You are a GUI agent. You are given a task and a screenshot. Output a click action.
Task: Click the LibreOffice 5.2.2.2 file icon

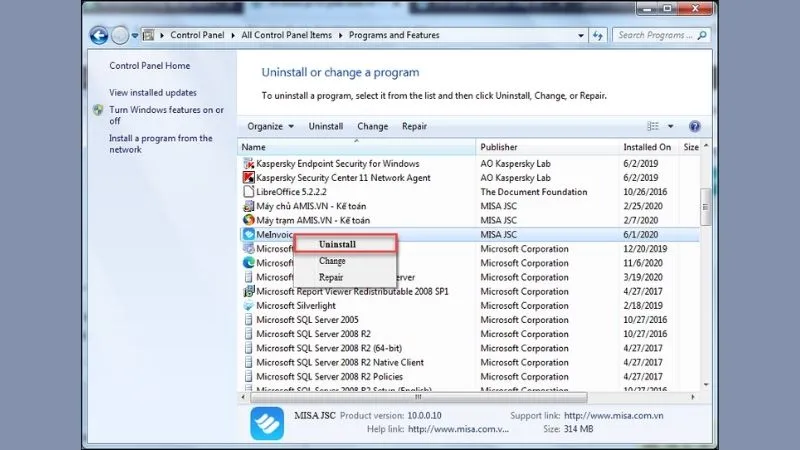tap(248, 192)
